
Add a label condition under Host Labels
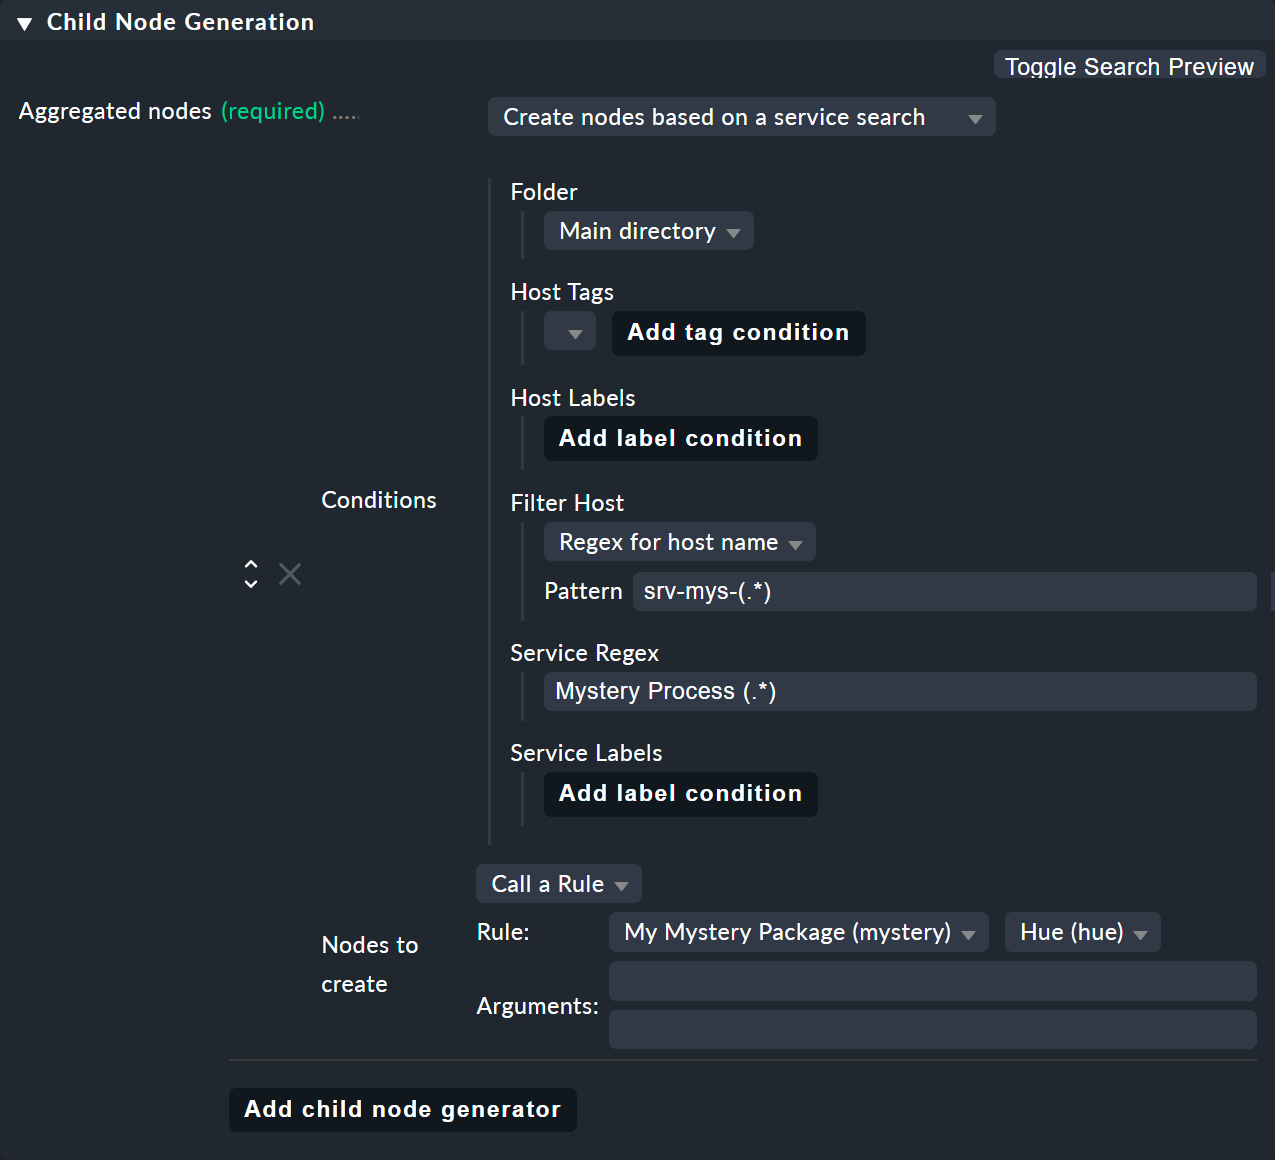[680, 438]
